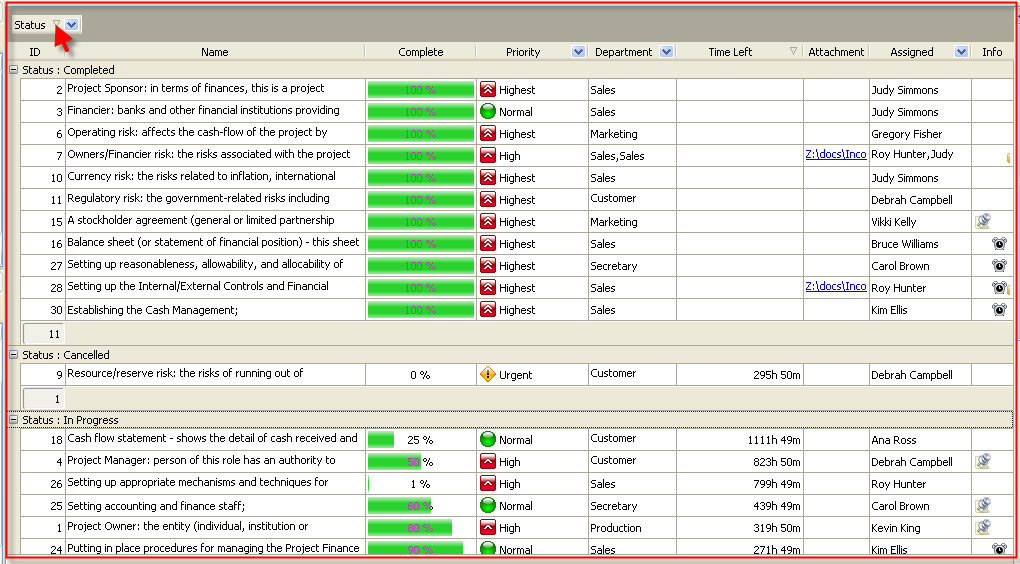Sort the list by the Name column header
This screenshot has height=564, width=1020.
tap(214, 52)
